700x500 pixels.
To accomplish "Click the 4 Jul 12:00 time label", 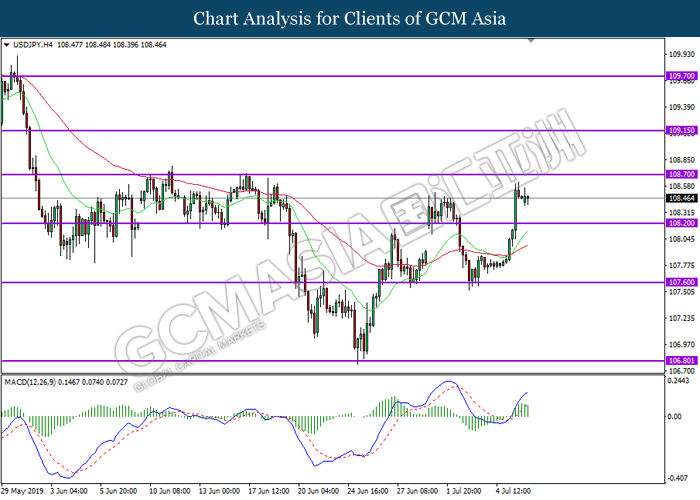I will point(513,491).
